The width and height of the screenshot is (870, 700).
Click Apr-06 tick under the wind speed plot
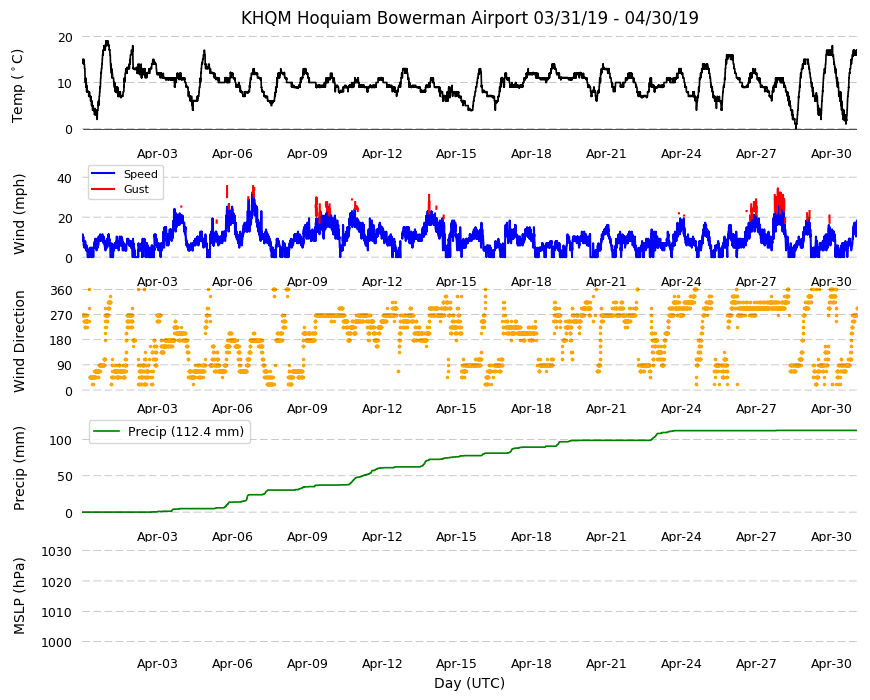[232, 281]
